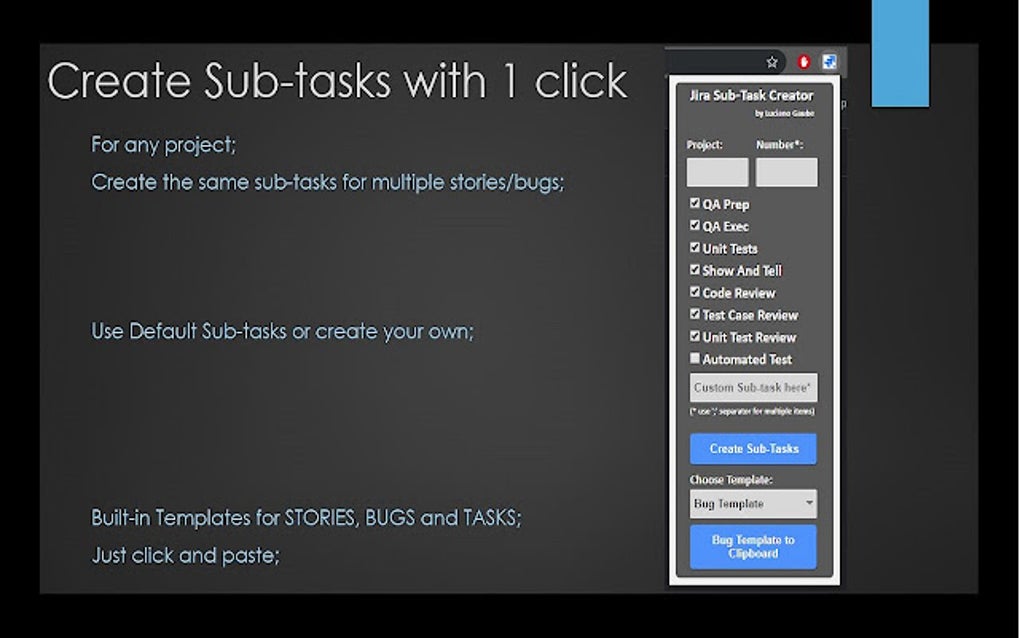The width and height of the screenshot is (1020, 638).
Task: Focus the Project input field
Action: 718,172
